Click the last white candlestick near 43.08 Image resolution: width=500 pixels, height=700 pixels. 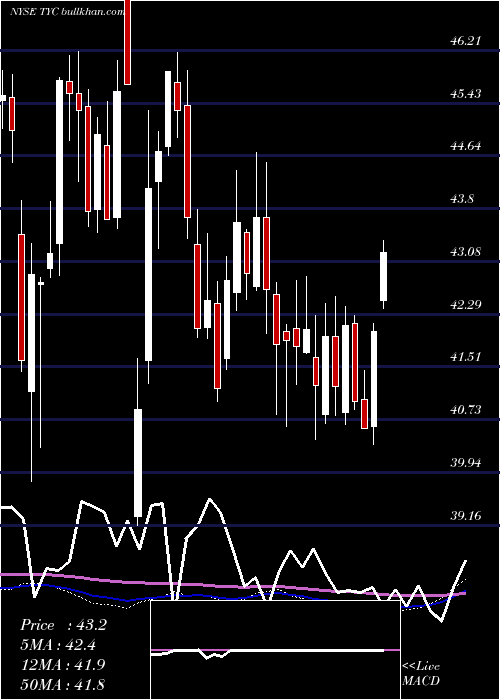tap(383, 276)
